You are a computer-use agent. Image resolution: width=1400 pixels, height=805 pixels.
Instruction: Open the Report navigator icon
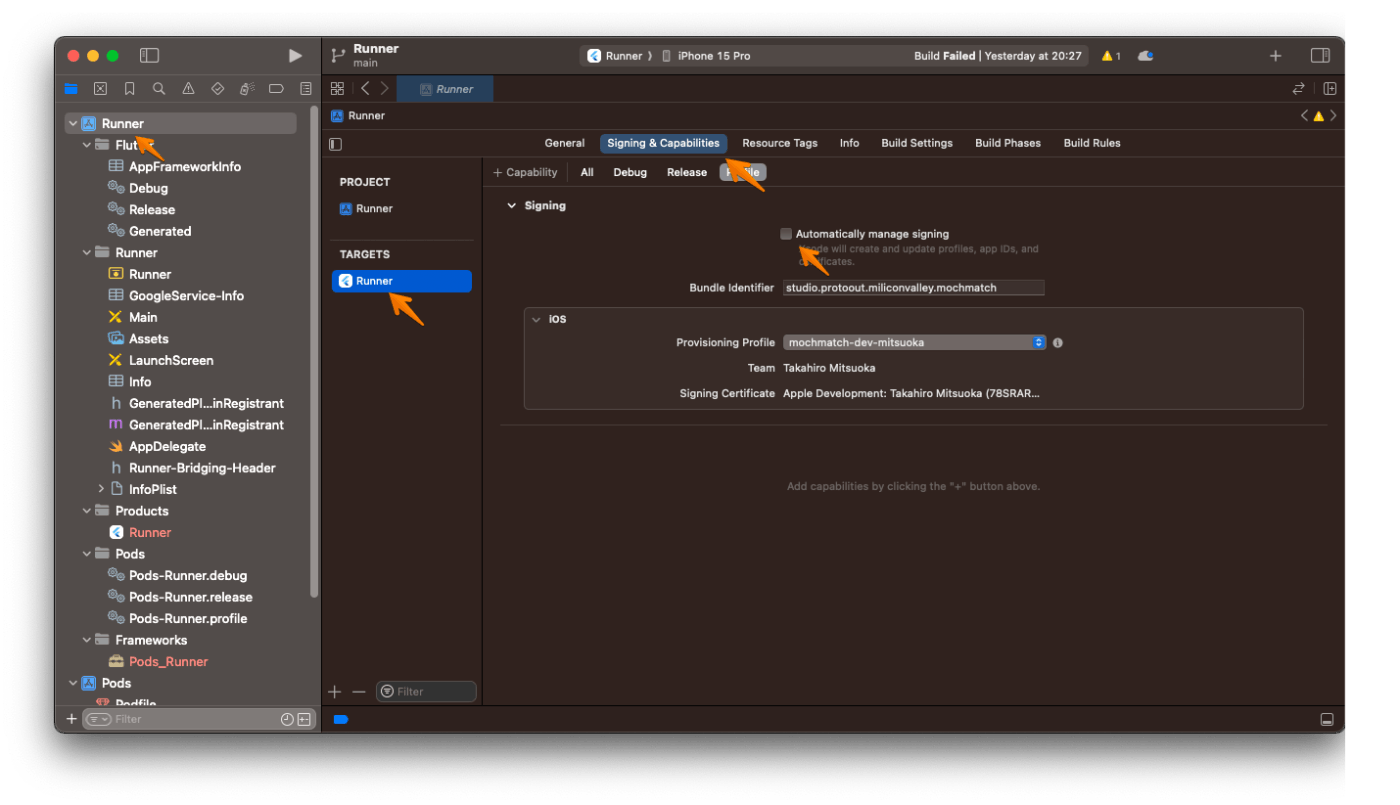point(305,89)
